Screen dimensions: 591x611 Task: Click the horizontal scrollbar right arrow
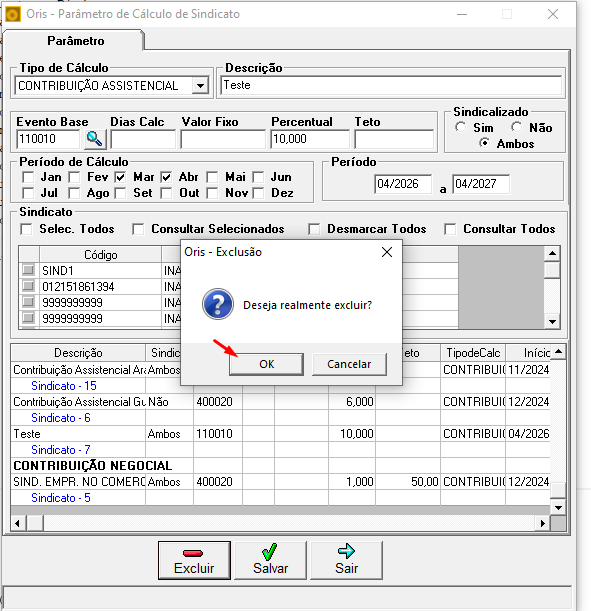click(543, 523)
